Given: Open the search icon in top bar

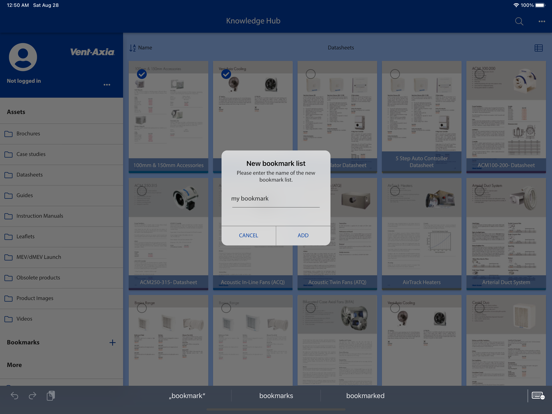Looking at the screenshot, I should [x=519, y=21].
